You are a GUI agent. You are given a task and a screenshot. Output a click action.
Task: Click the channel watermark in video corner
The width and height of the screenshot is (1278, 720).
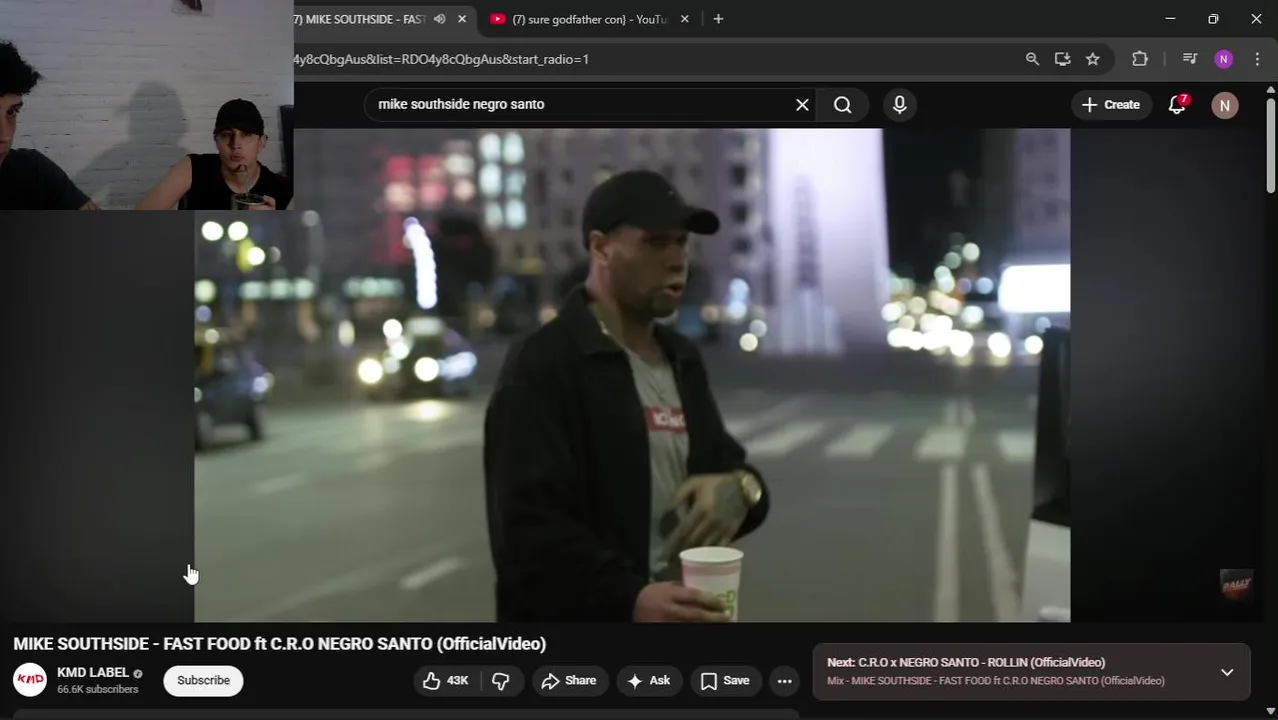1237,584
